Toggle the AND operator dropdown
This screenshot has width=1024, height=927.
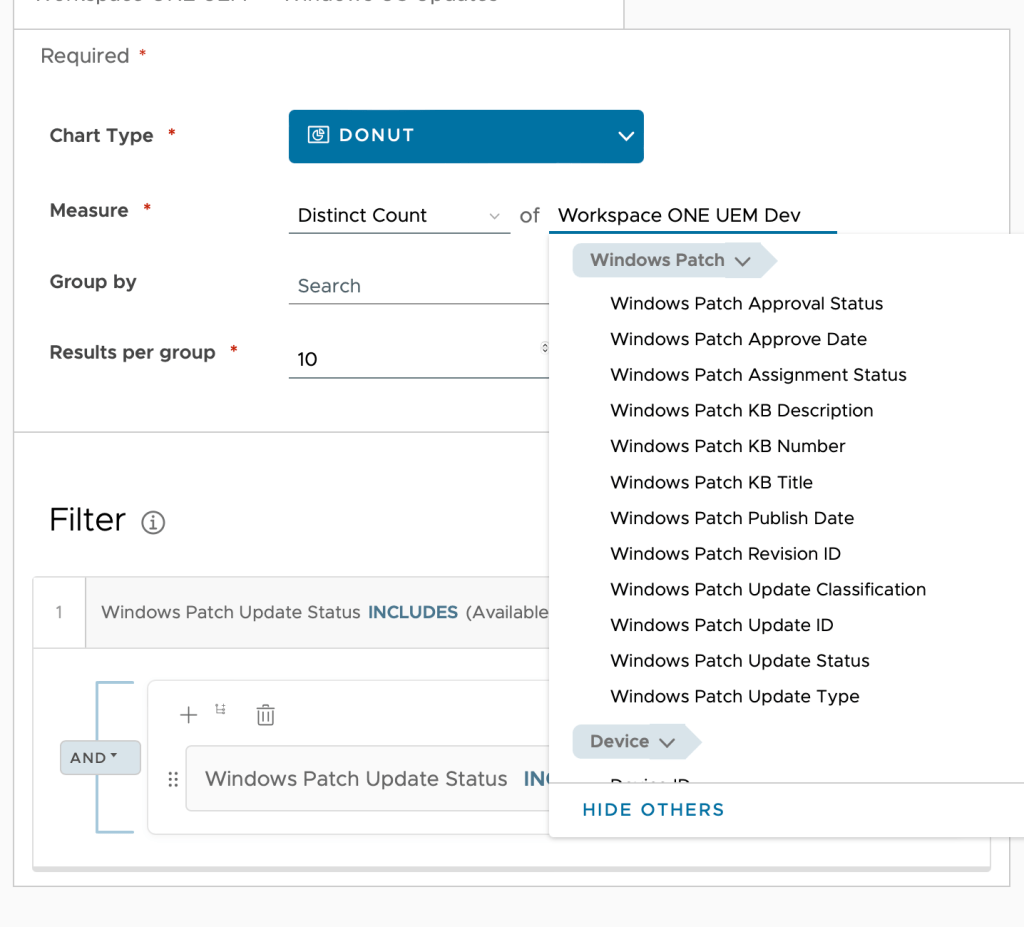coord(100,757)
